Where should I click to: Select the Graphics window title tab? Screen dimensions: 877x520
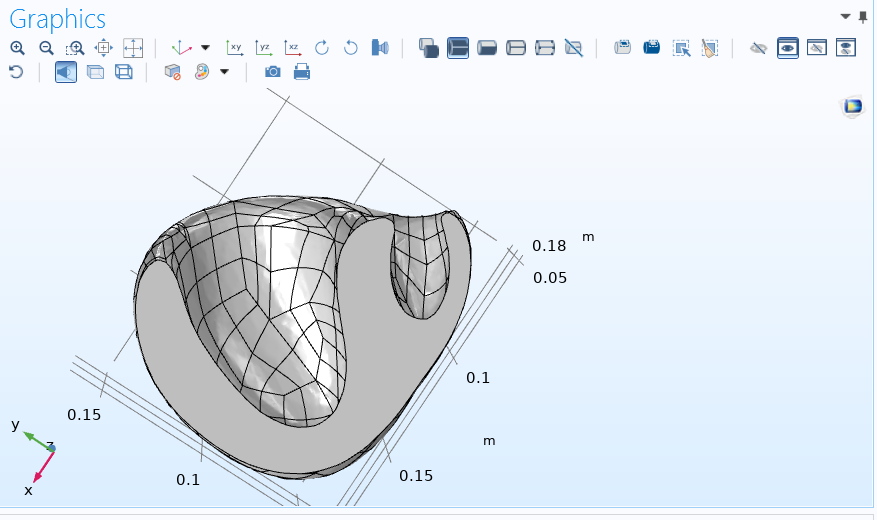(x=57, y=18)
